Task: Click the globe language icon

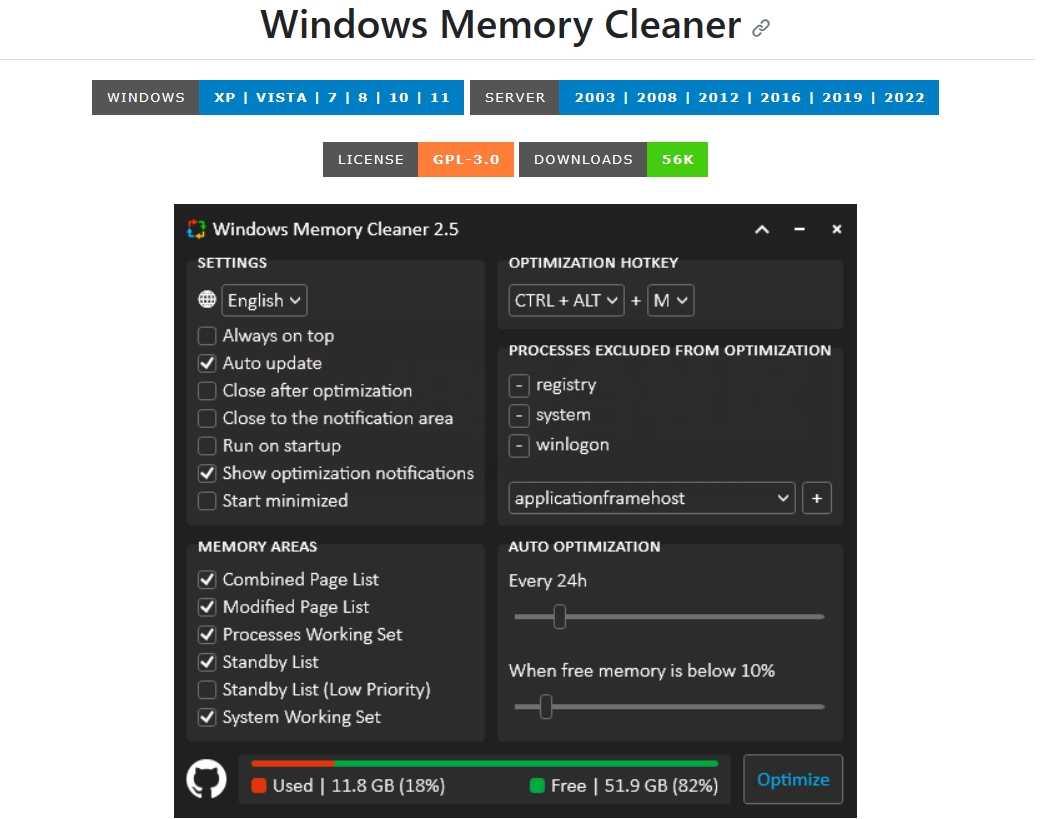Action: (x=207, y=299)
